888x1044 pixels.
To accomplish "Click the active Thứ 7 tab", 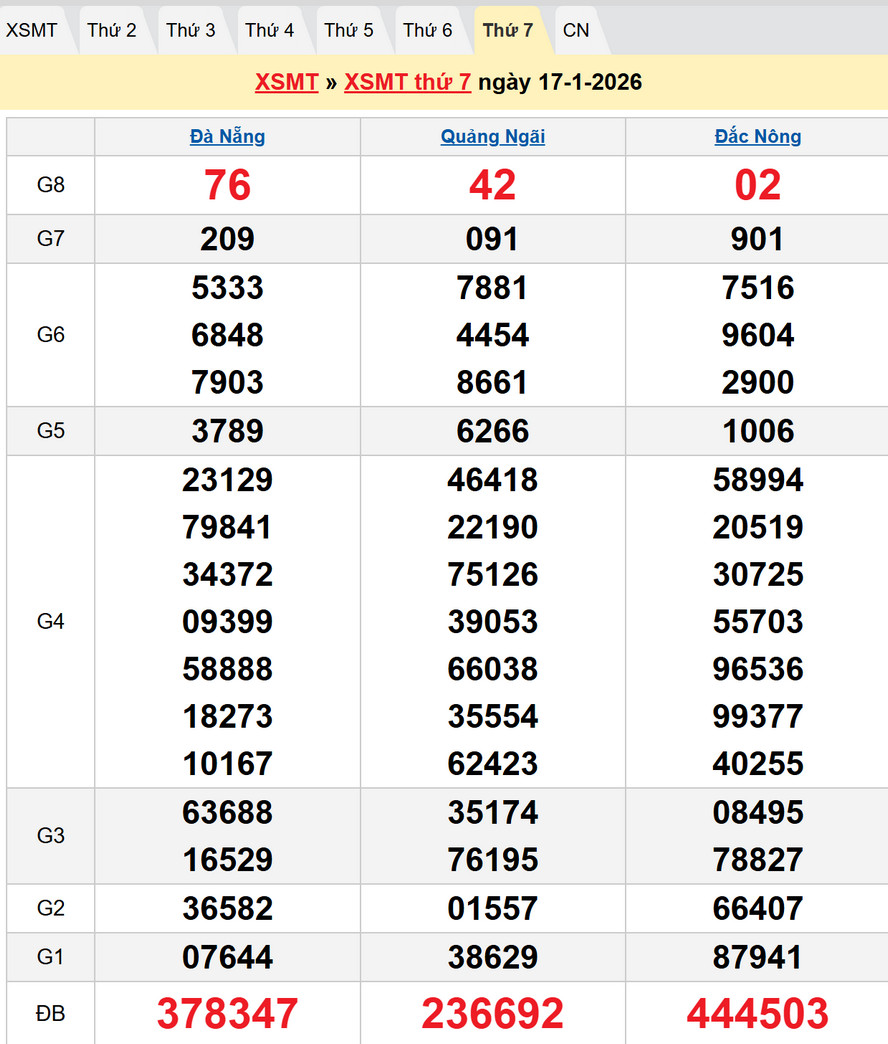I will click(x=507, y=30).
